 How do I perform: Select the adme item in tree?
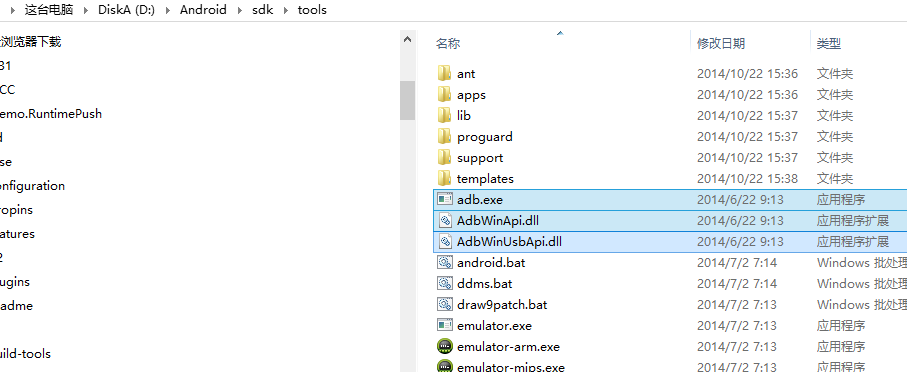[x=16, y=305]
